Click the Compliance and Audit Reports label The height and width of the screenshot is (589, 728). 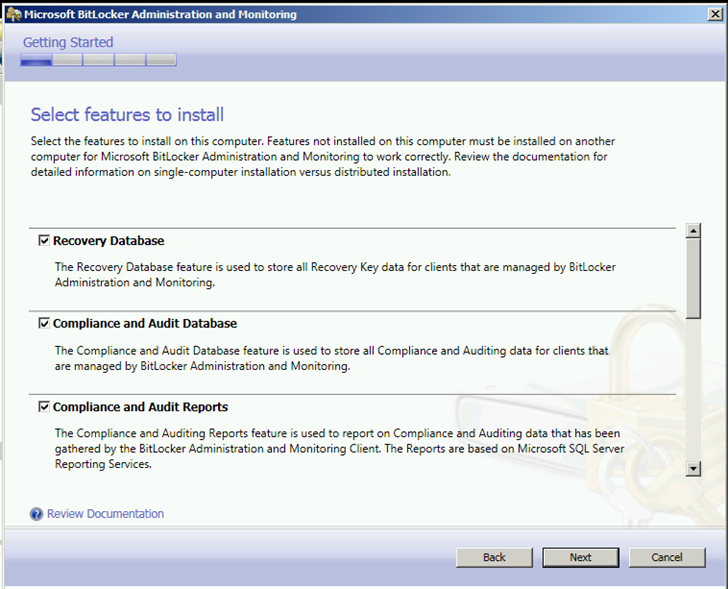coord(140,407)
